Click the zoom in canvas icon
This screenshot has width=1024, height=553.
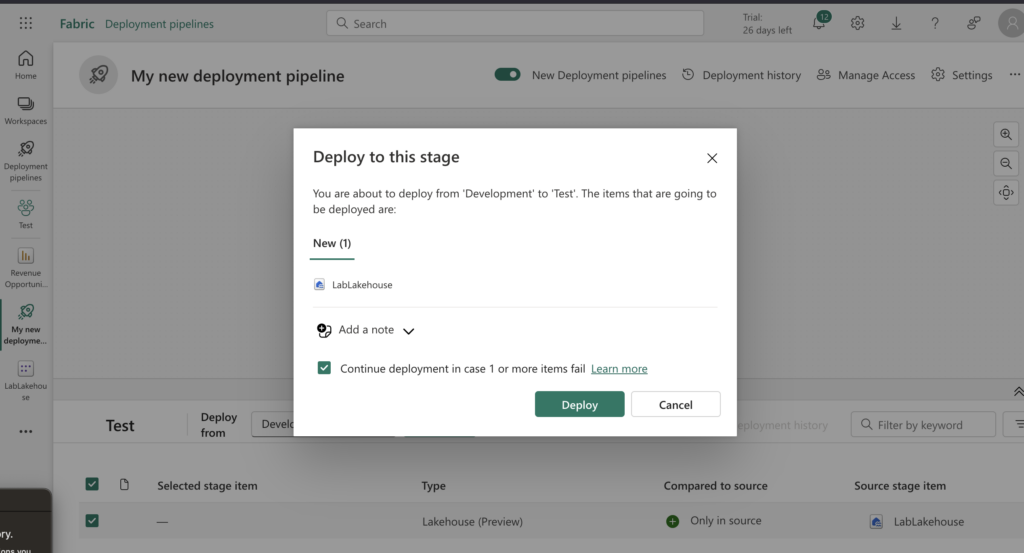(x=1006, y=134)
